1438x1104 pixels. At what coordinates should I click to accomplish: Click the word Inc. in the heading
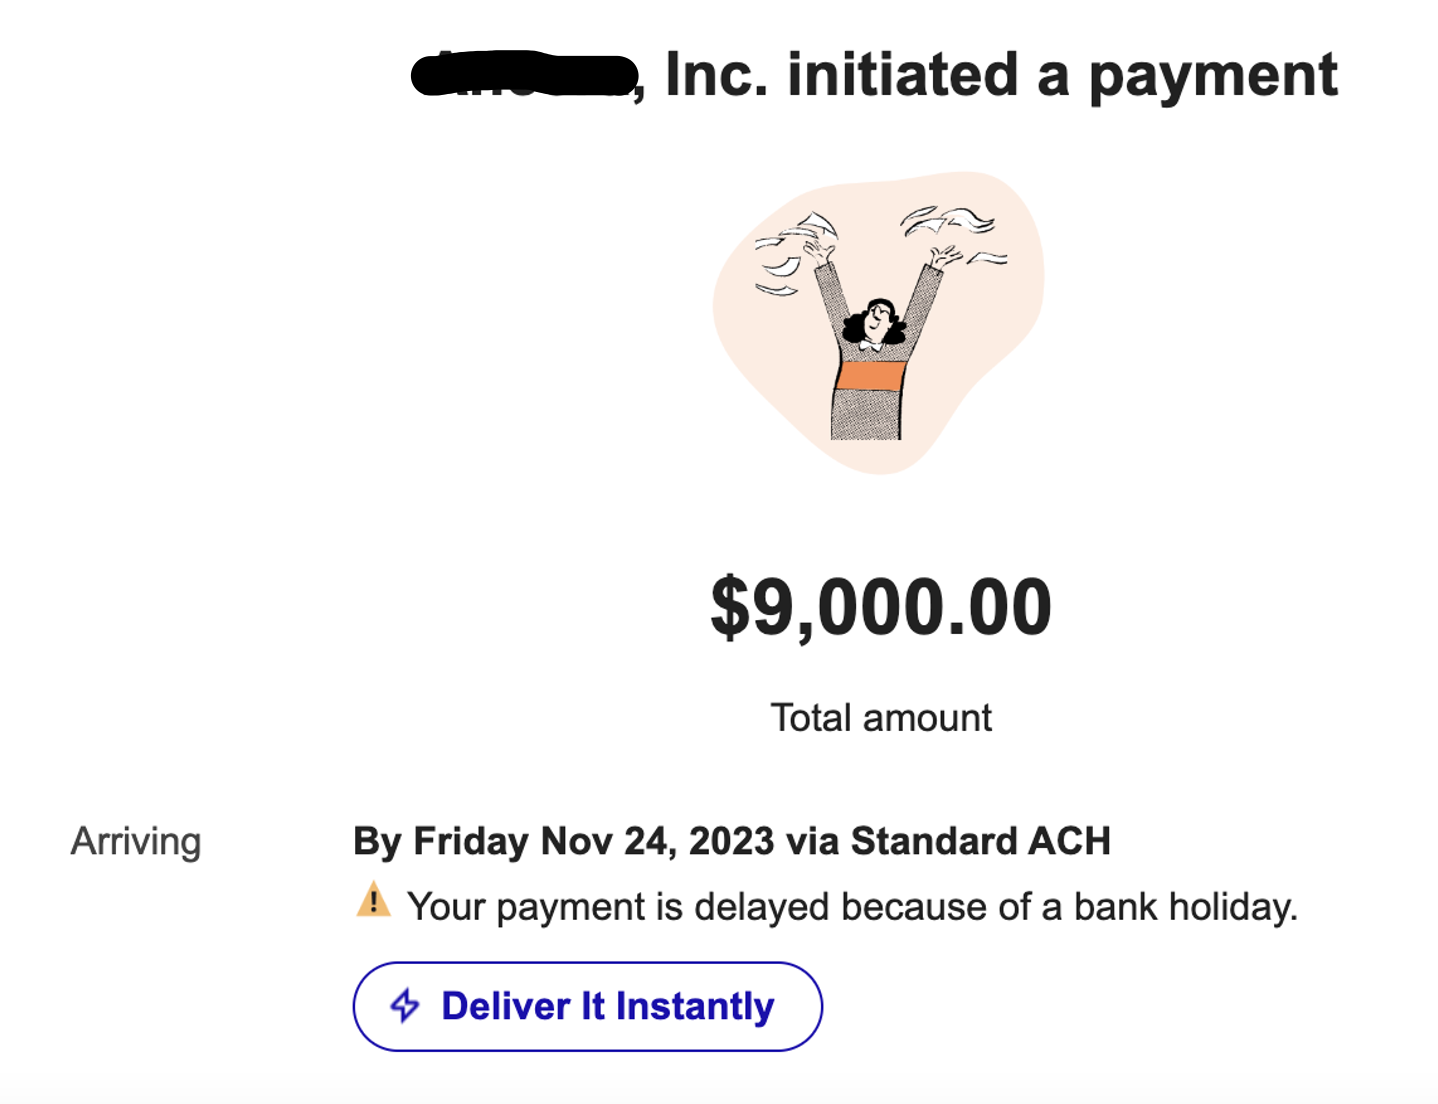click(718, 75)
